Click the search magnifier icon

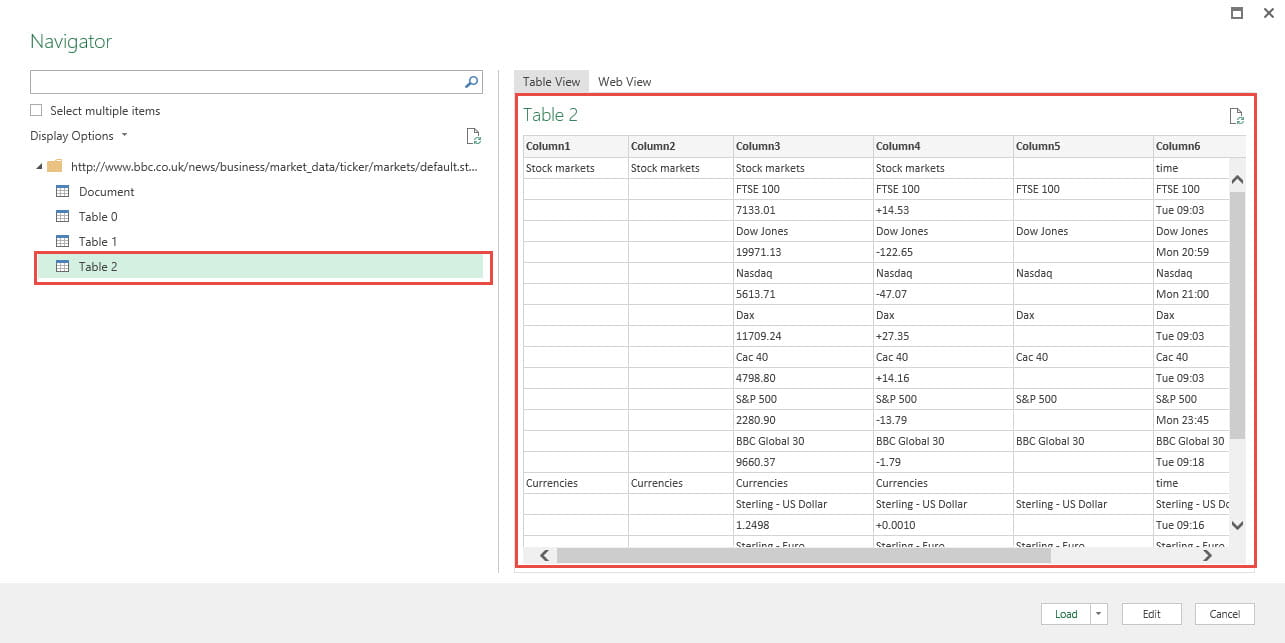coord(472,82)
